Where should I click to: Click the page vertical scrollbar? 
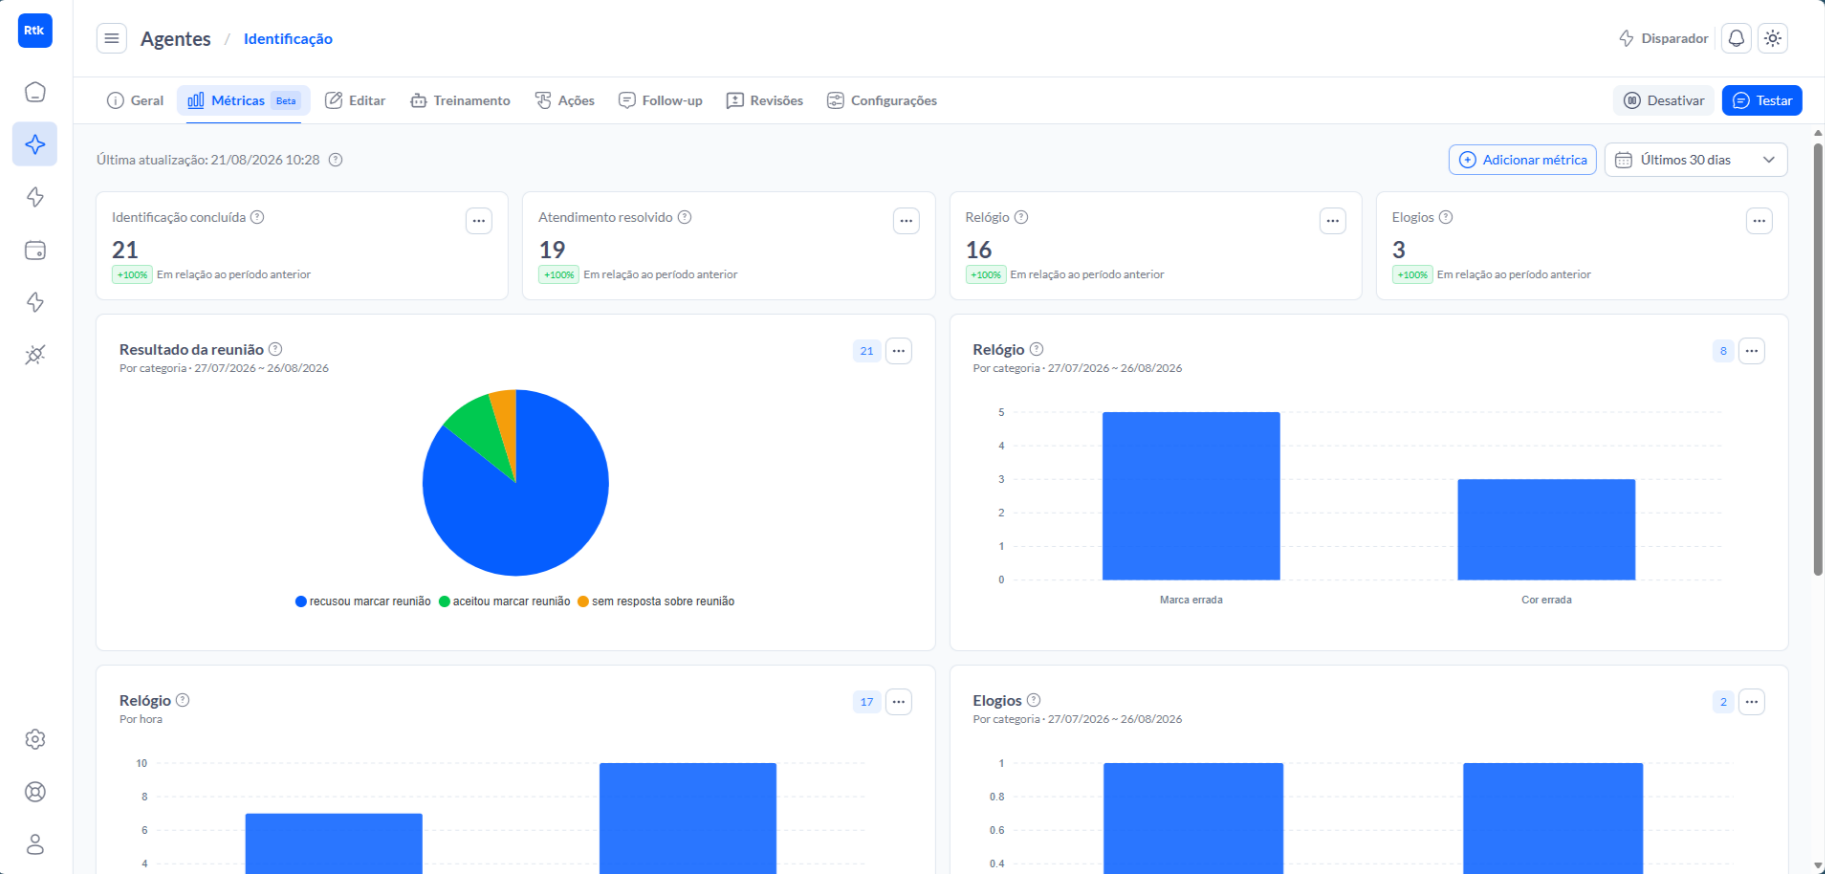click(x=1818, y=360)
